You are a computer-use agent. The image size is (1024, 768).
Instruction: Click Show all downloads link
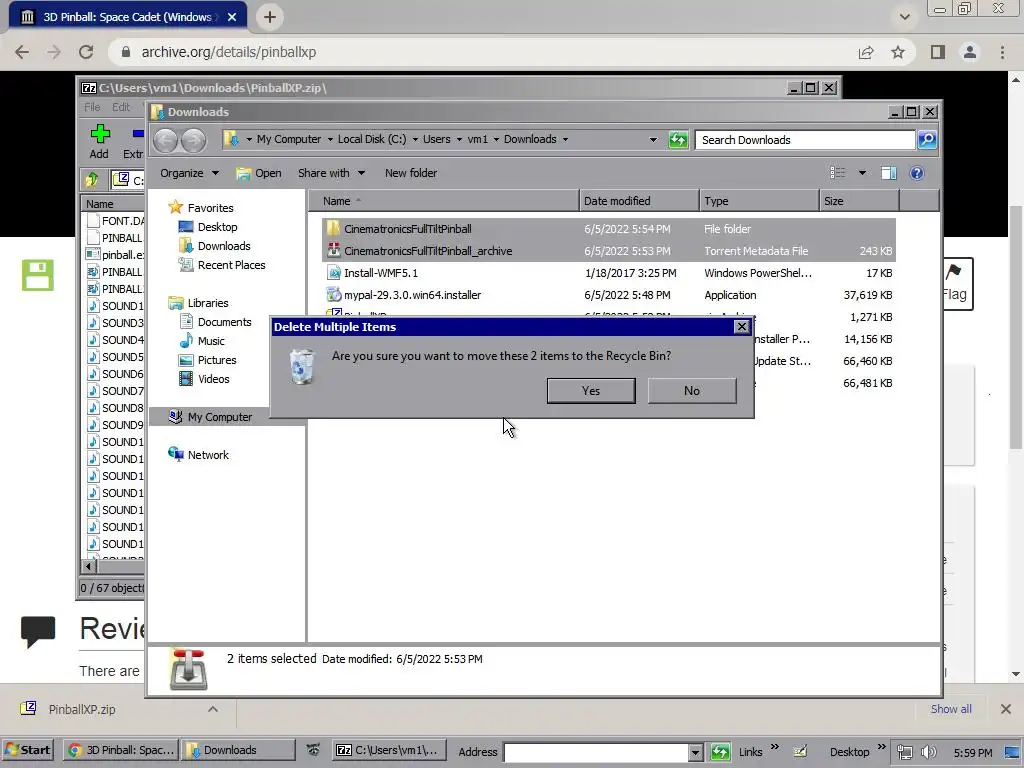click(951, 709)
